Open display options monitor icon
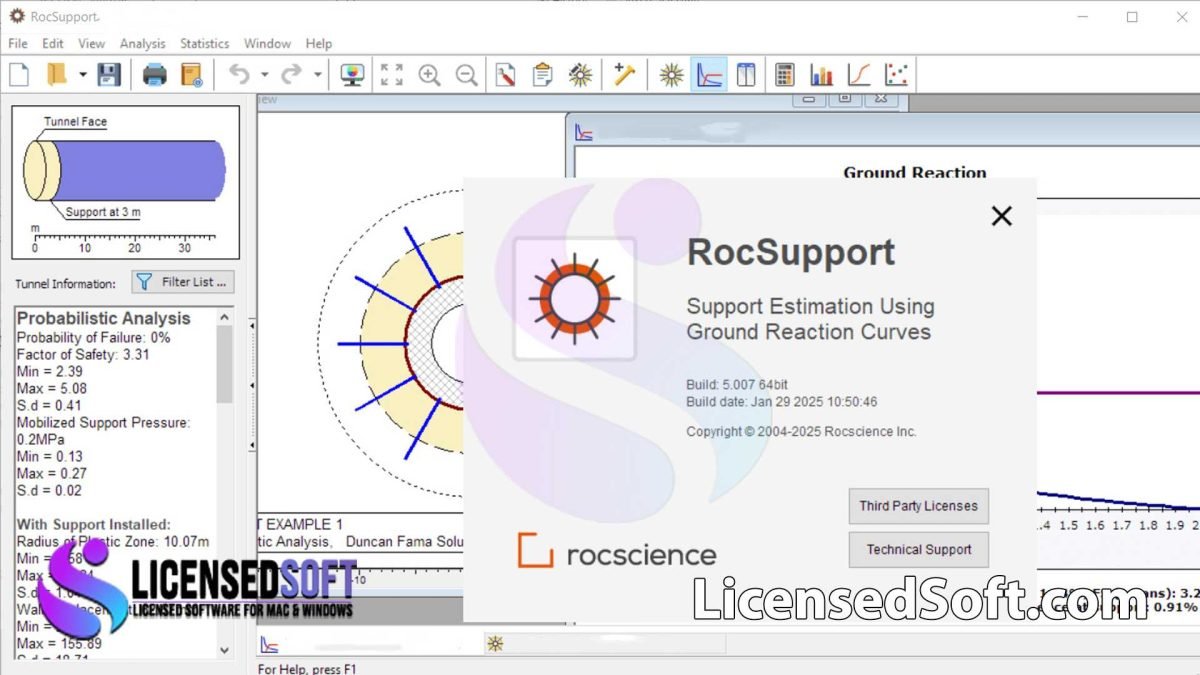The height and width of the screenshot is (675, 1200). (x=352, y=75)
